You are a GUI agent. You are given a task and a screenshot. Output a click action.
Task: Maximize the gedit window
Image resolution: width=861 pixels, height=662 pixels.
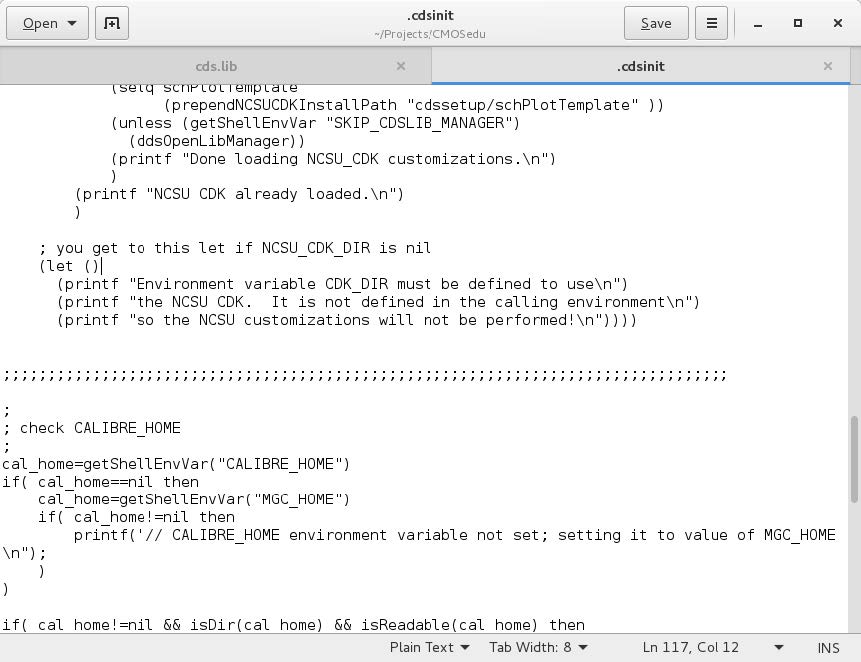click(798, 24)
